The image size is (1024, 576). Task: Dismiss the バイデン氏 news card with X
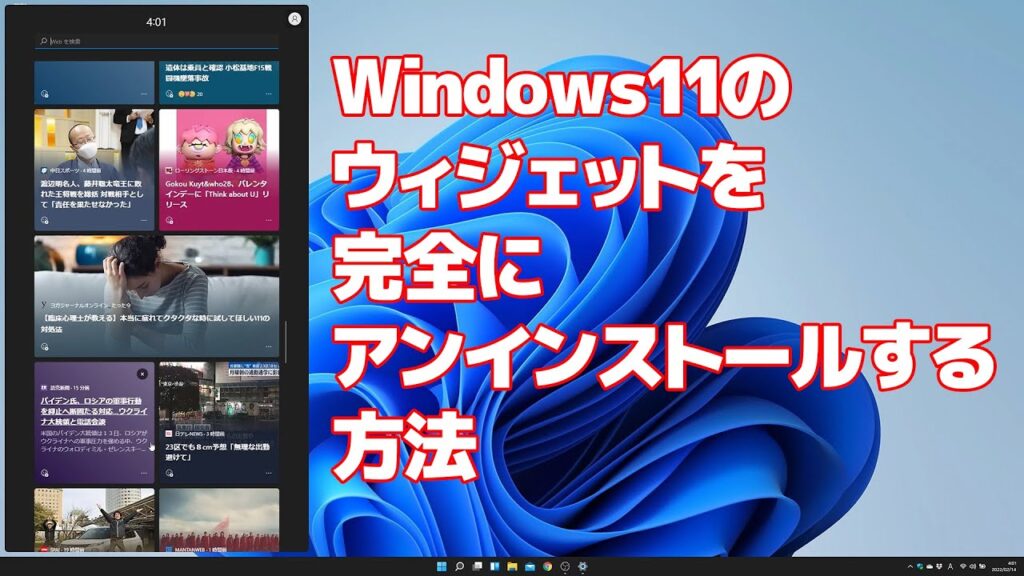(x=142, y=374)
